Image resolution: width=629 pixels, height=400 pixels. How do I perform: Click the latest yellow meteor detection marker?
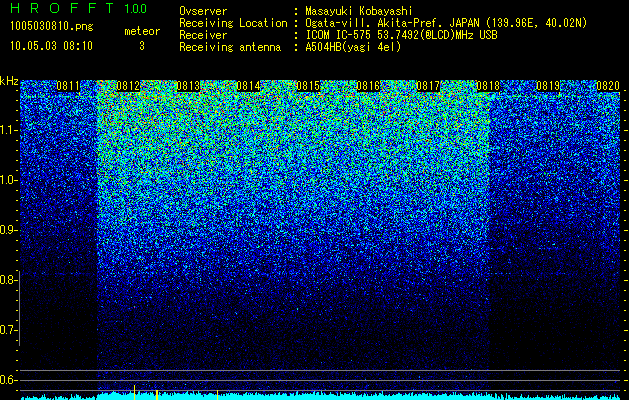pos(217,395)
